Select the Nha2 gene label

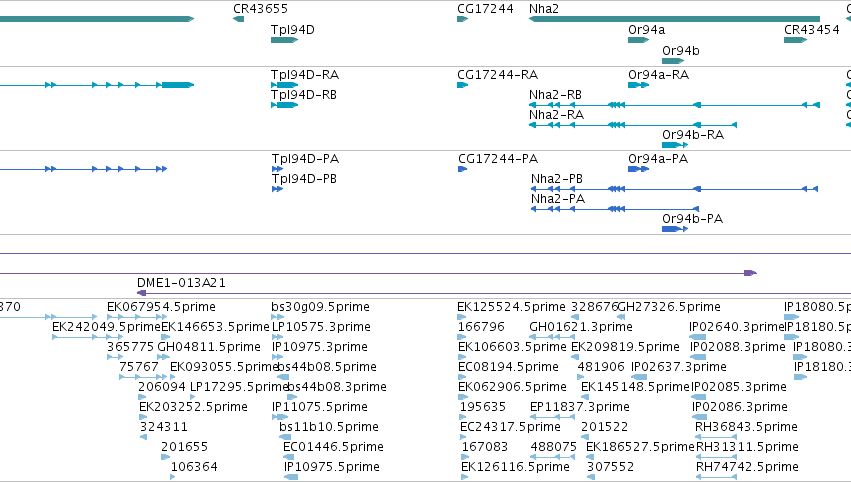[x=544, y=9]
